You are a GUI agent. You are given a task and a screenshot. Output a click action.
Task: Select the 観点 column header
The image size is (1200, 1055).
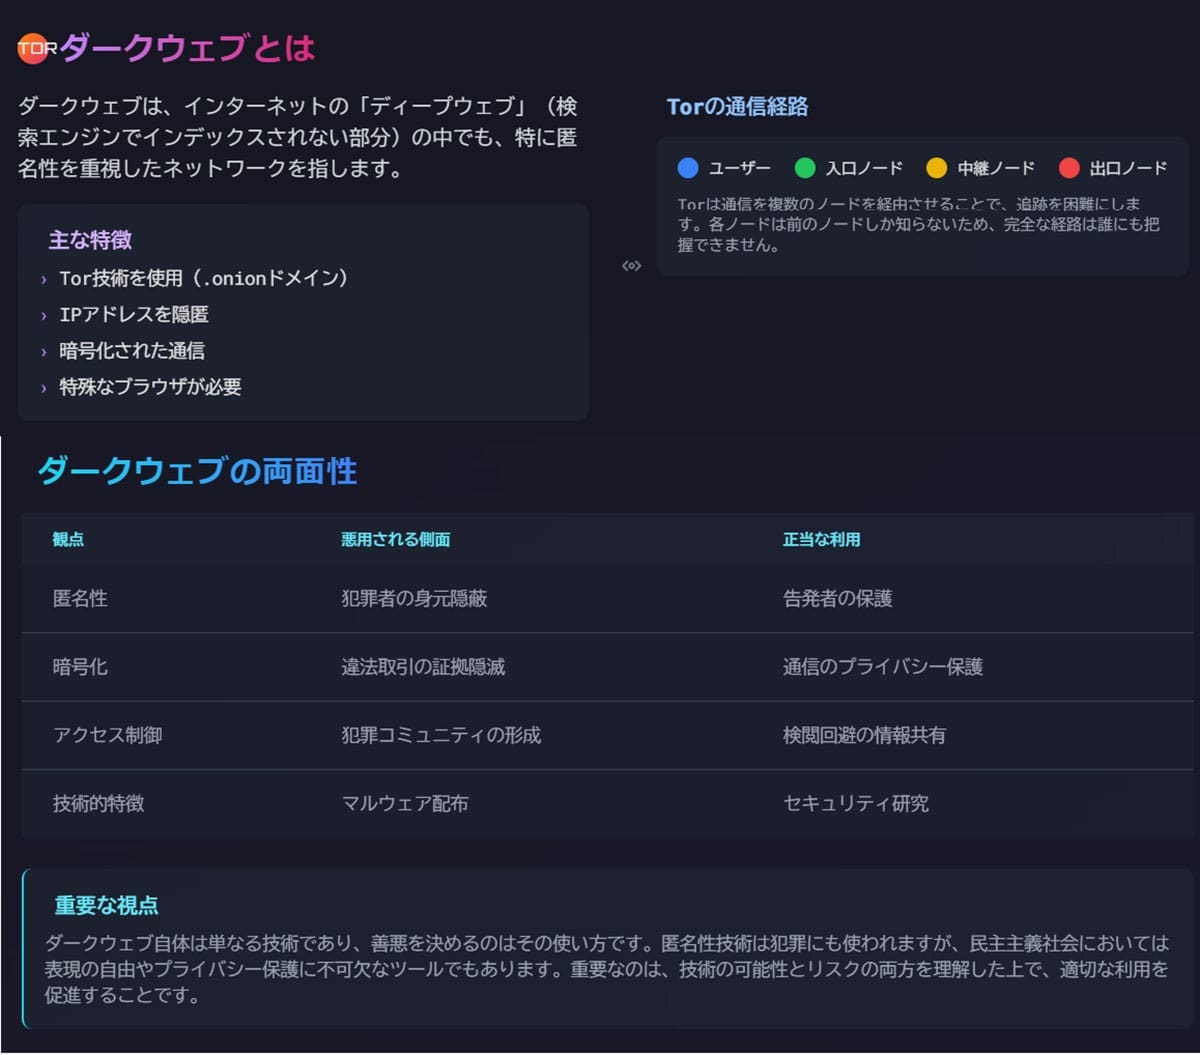pos(68,539)
